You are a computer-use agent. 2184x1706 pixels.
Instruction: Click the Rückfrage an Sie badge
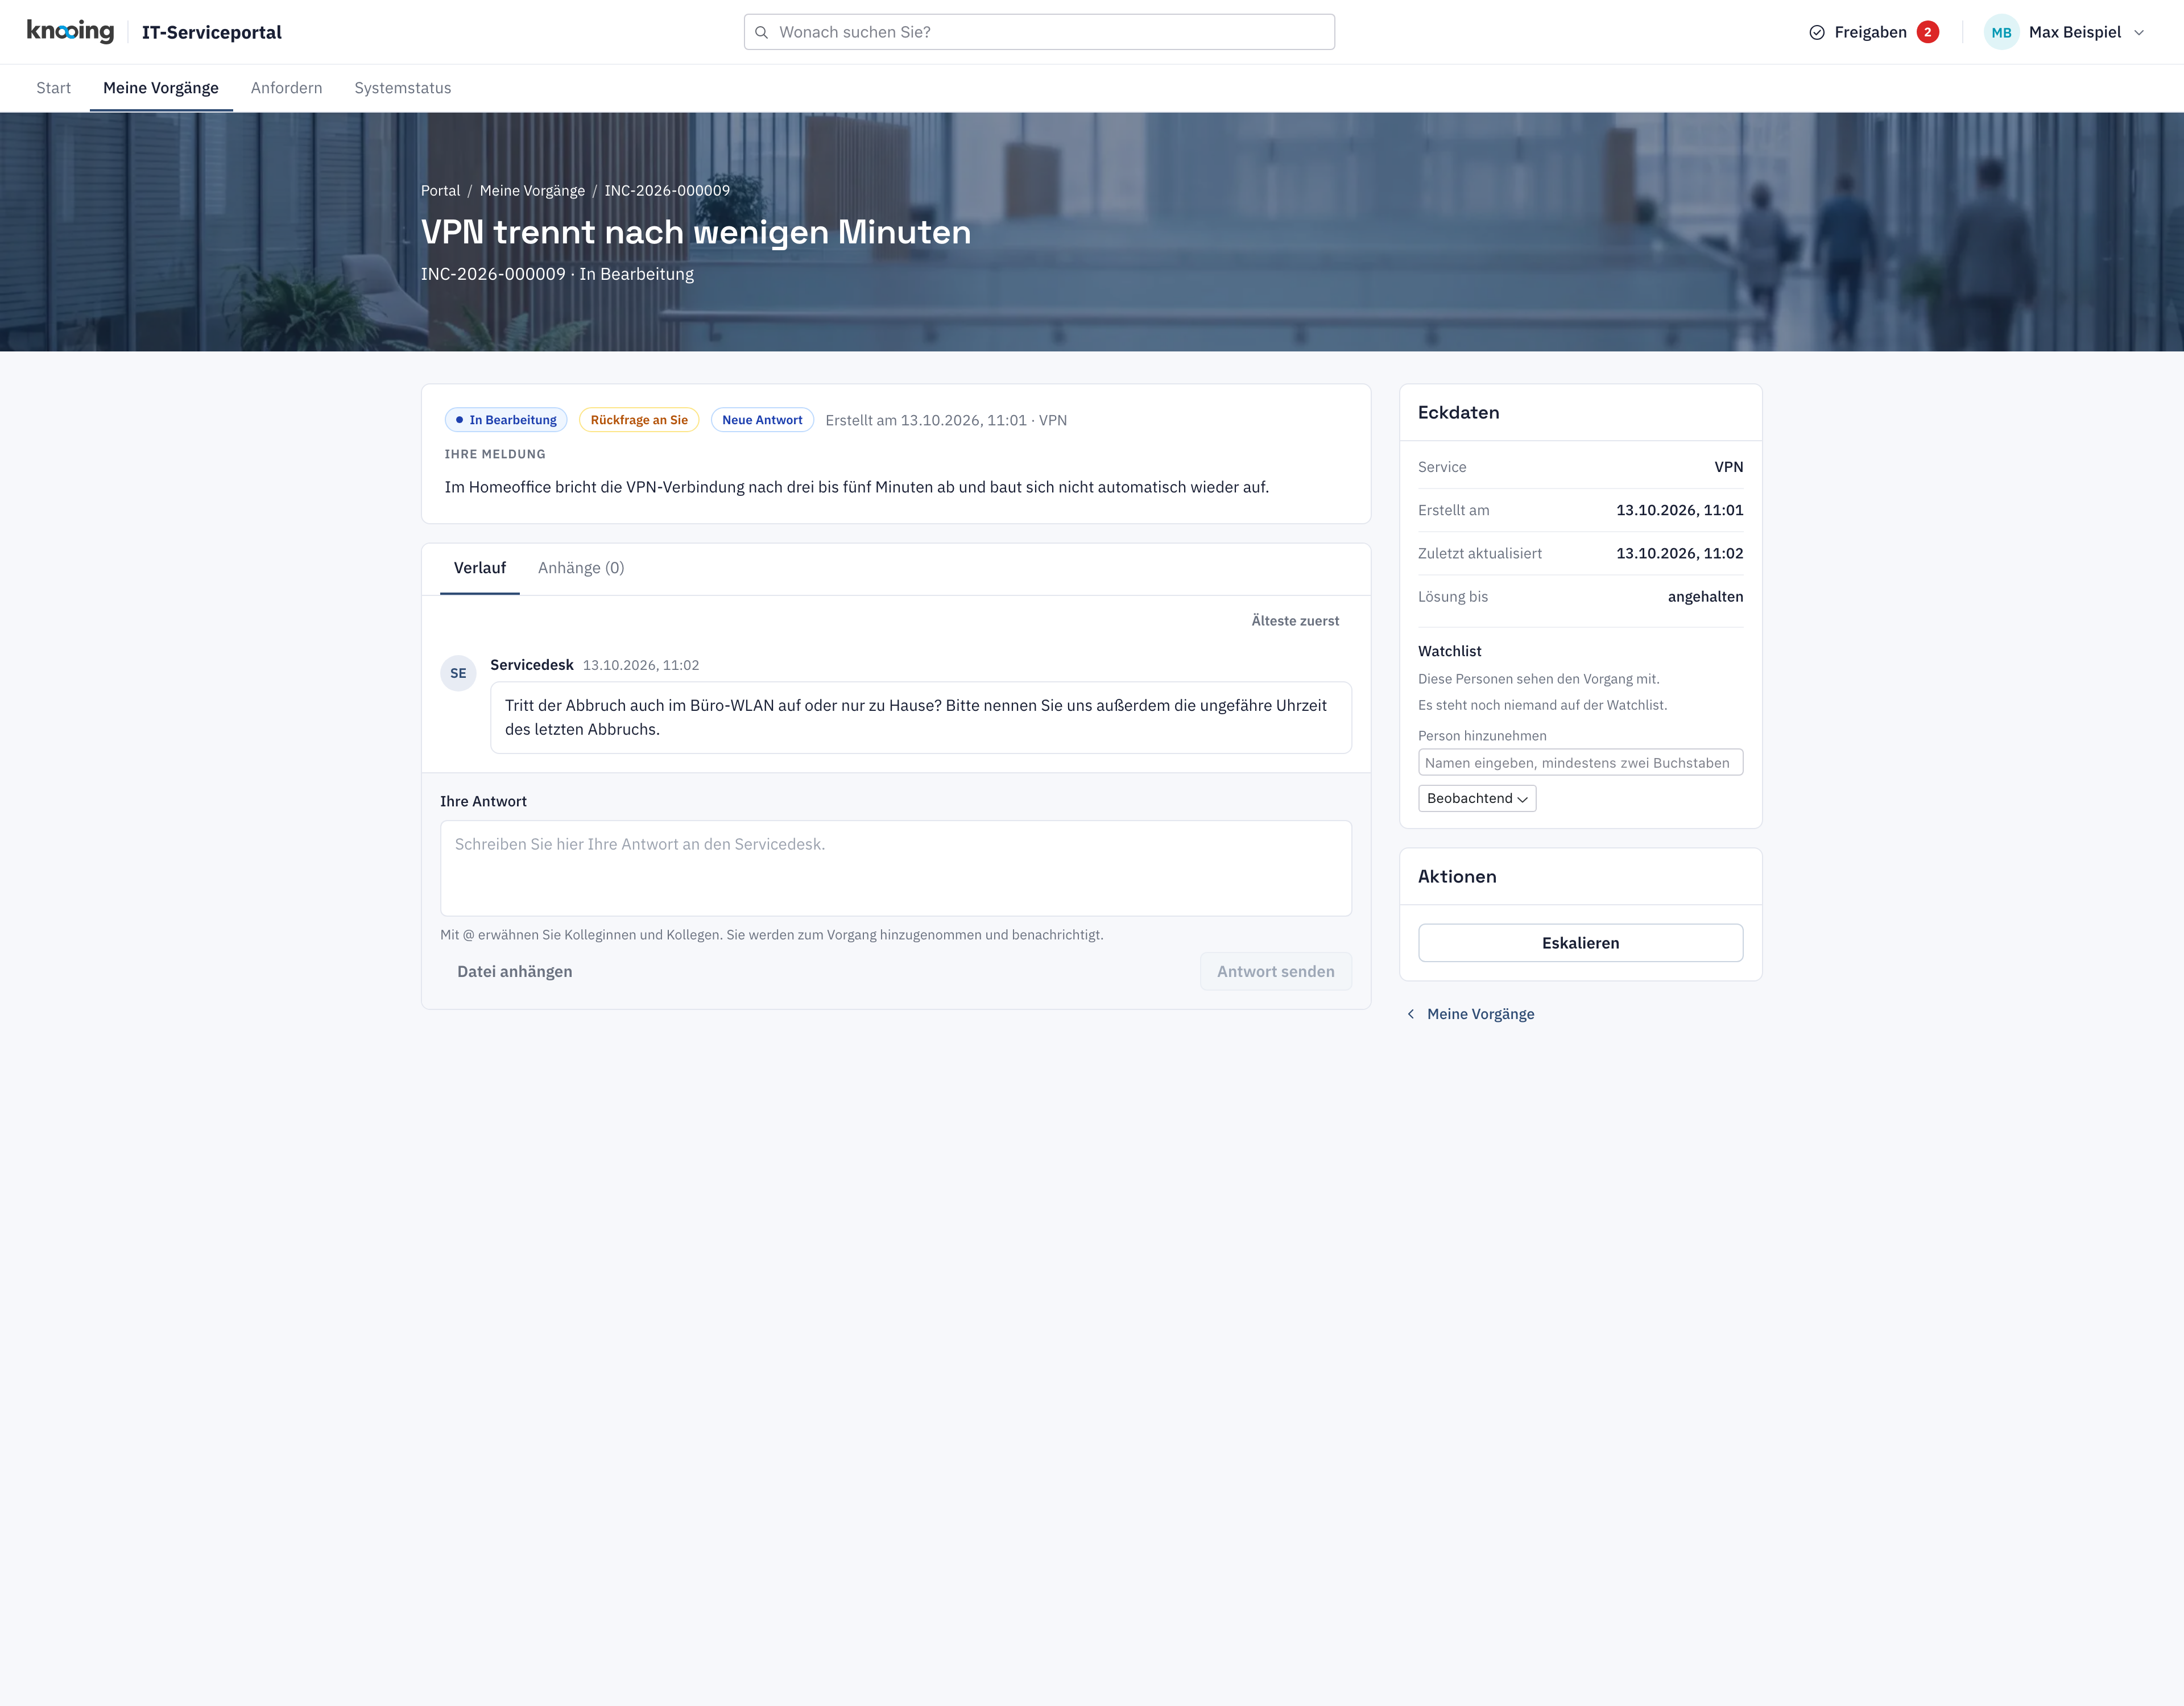pos(639,420)
